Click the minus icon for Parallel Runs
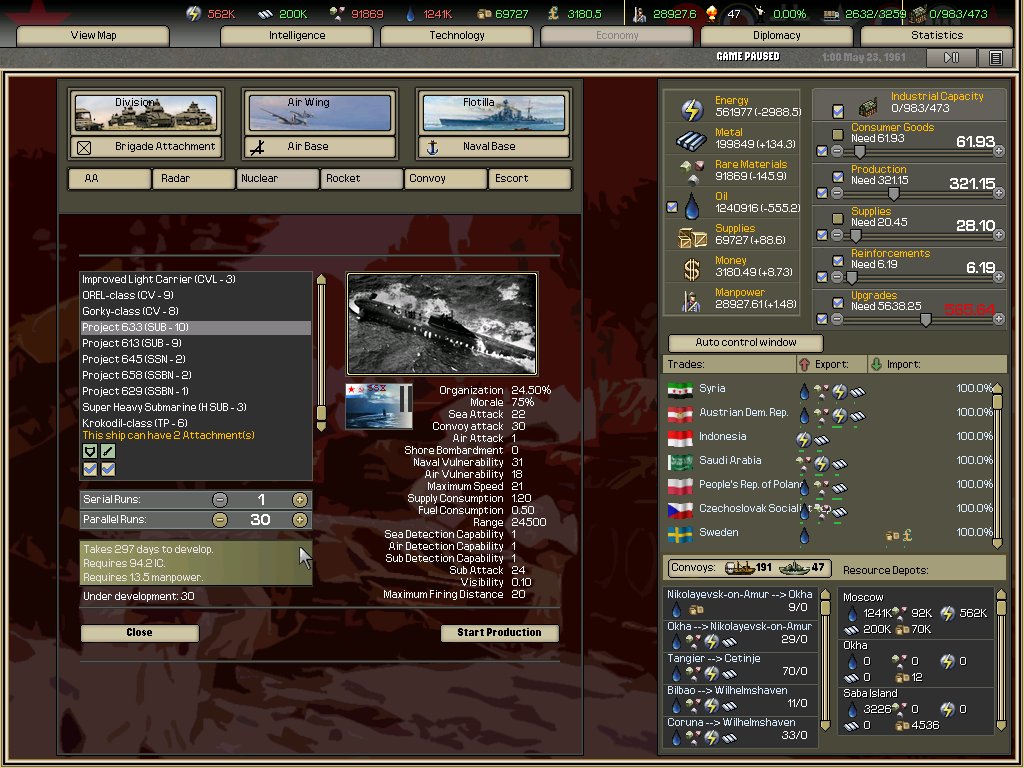 click(220, 520)
